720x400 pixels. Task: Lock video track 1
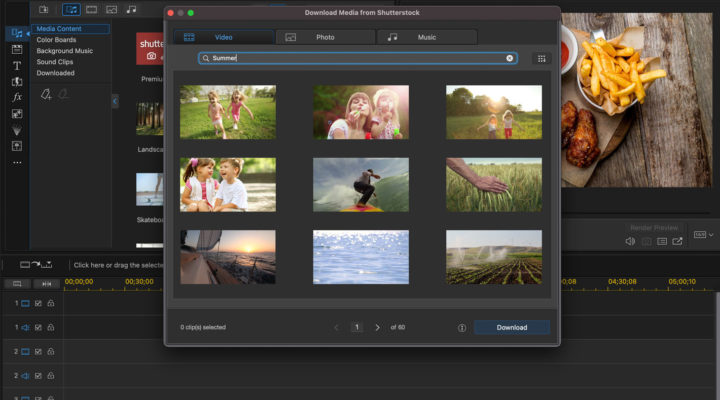coord(51,303)
